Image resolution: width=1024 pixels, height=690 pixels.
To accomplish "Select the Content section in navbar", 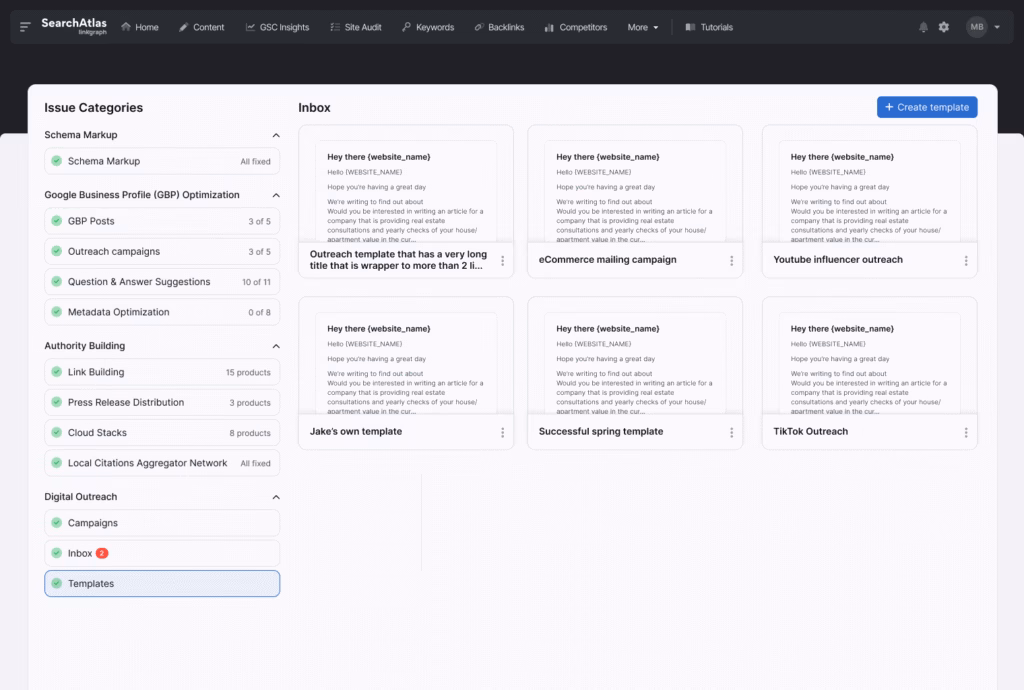I will click(x=201, y=27).
